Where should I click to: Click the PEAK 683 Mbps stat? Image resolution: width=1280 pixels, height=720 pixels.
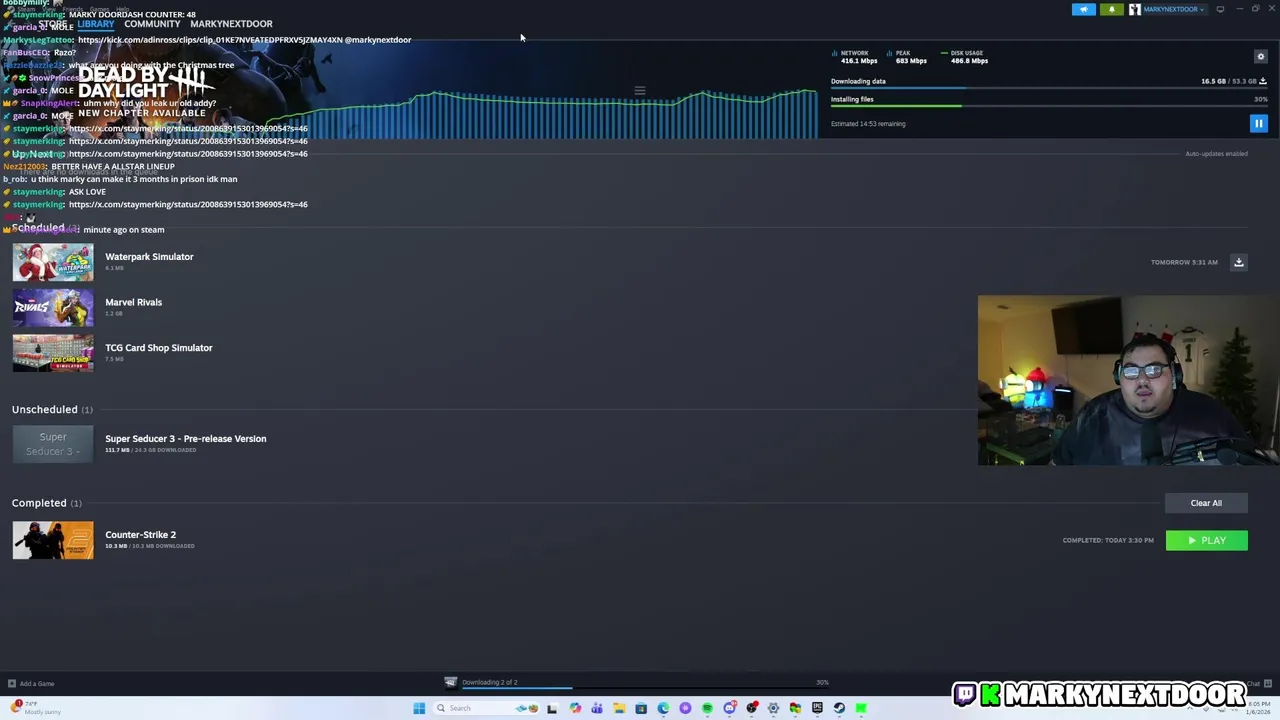coord(907,57)
